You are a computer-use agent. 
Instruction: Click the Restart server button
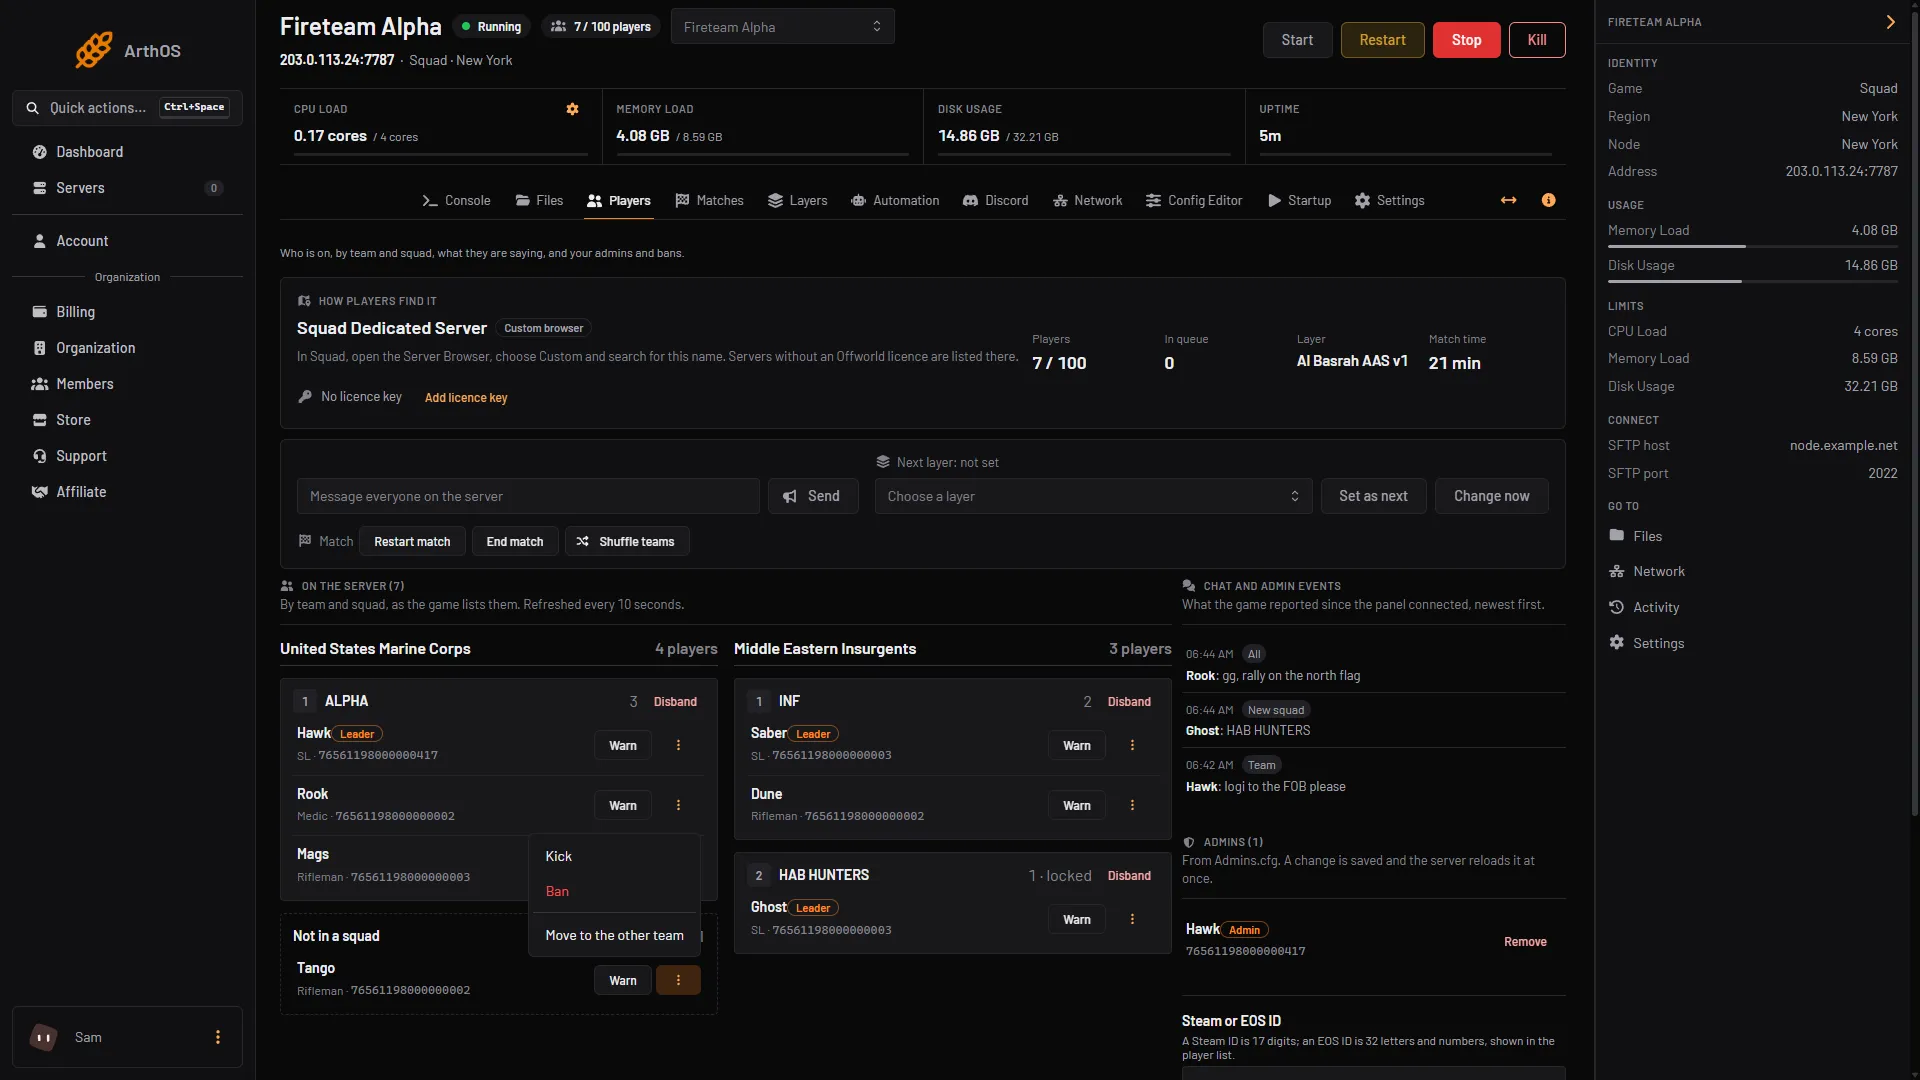click(1382, 40)
